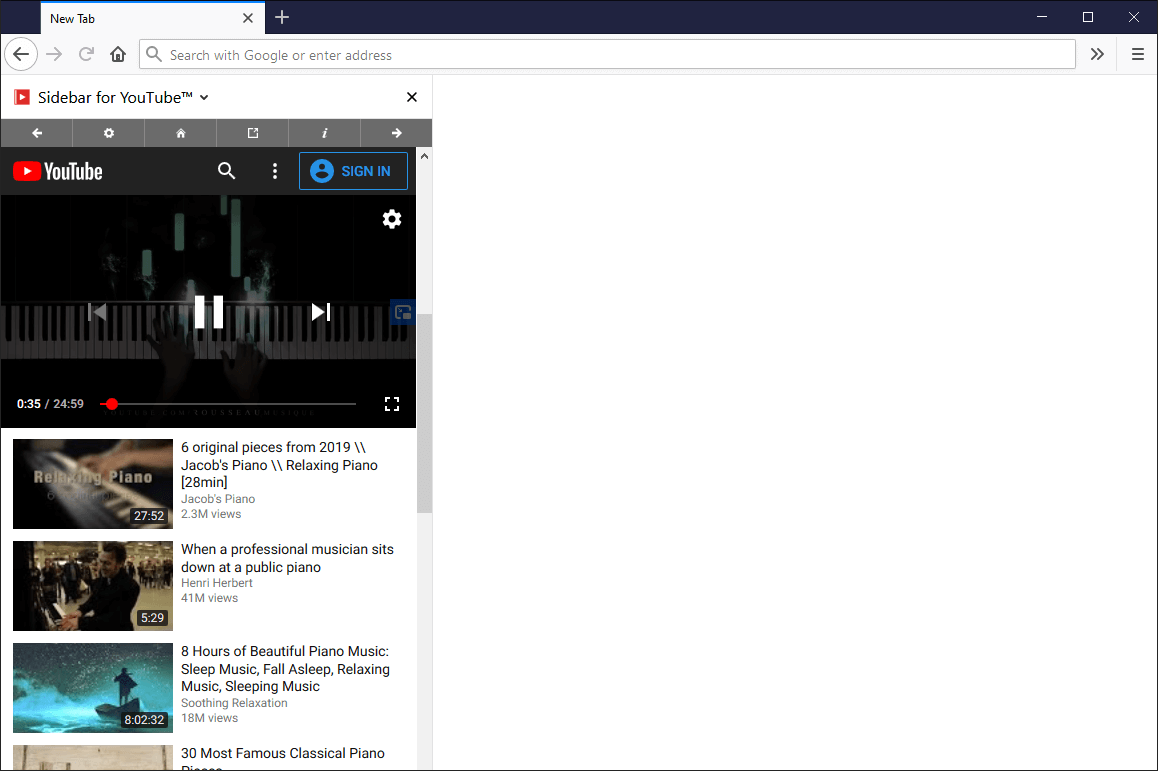Click the SIGN IN button
The height and width of the screenshot is (771, 1158).
[x=353, y=171]
